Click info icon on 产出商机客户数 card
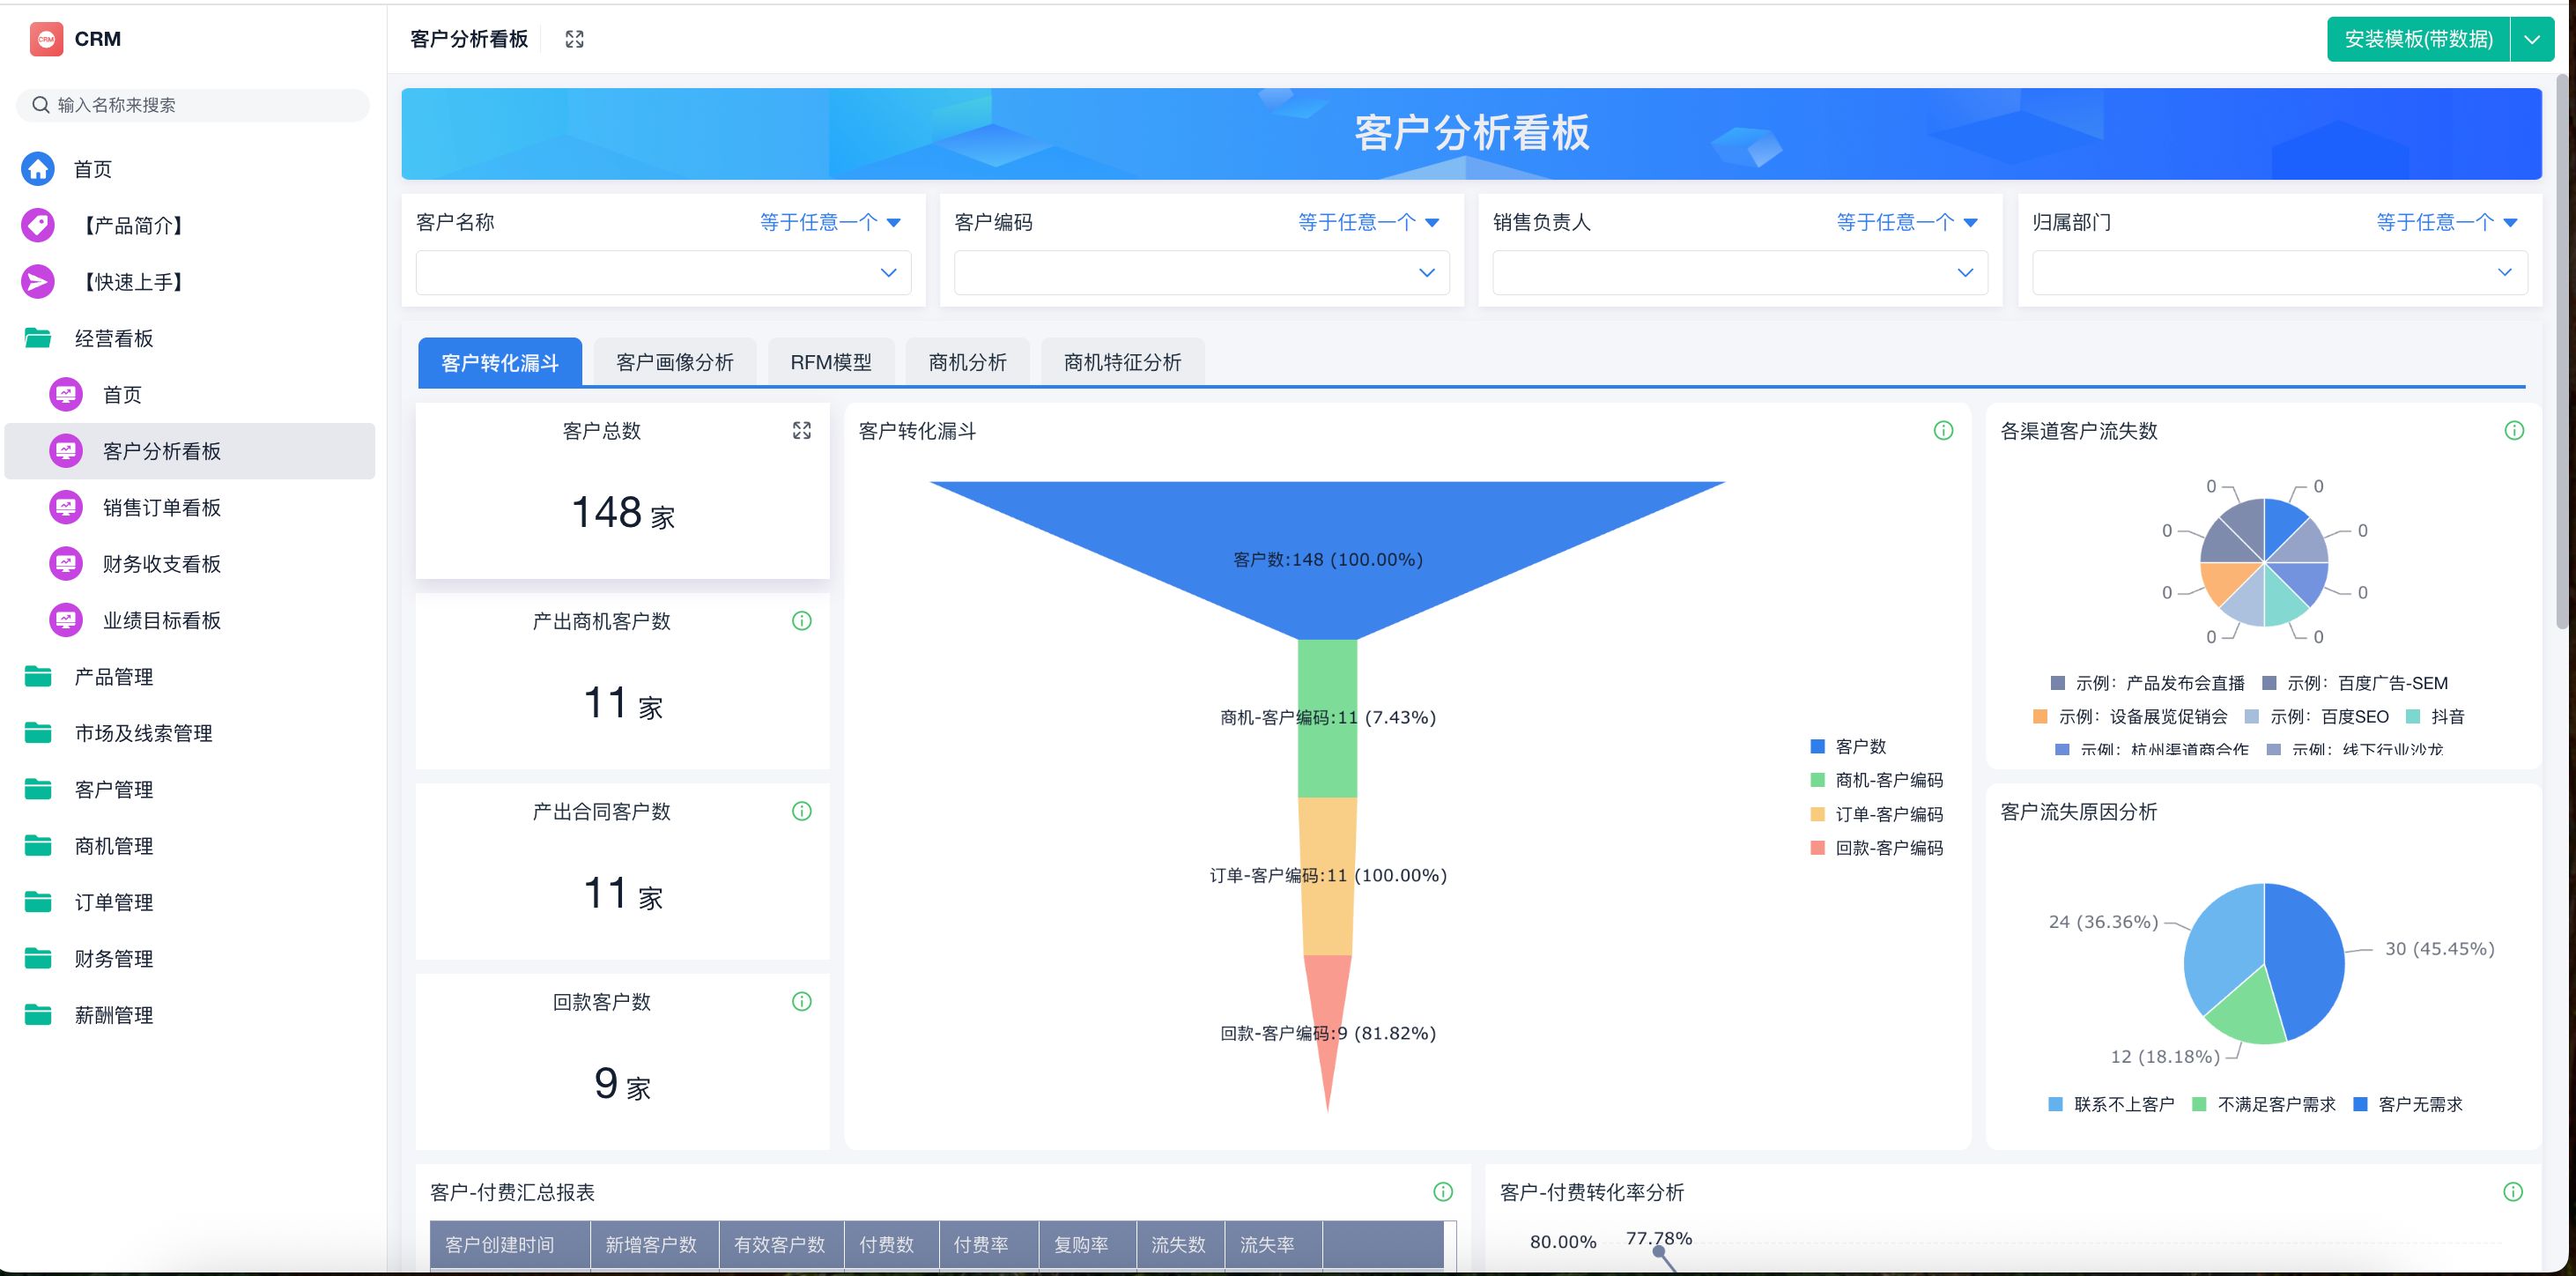2576x1276 pixels. tap(801, 621)
